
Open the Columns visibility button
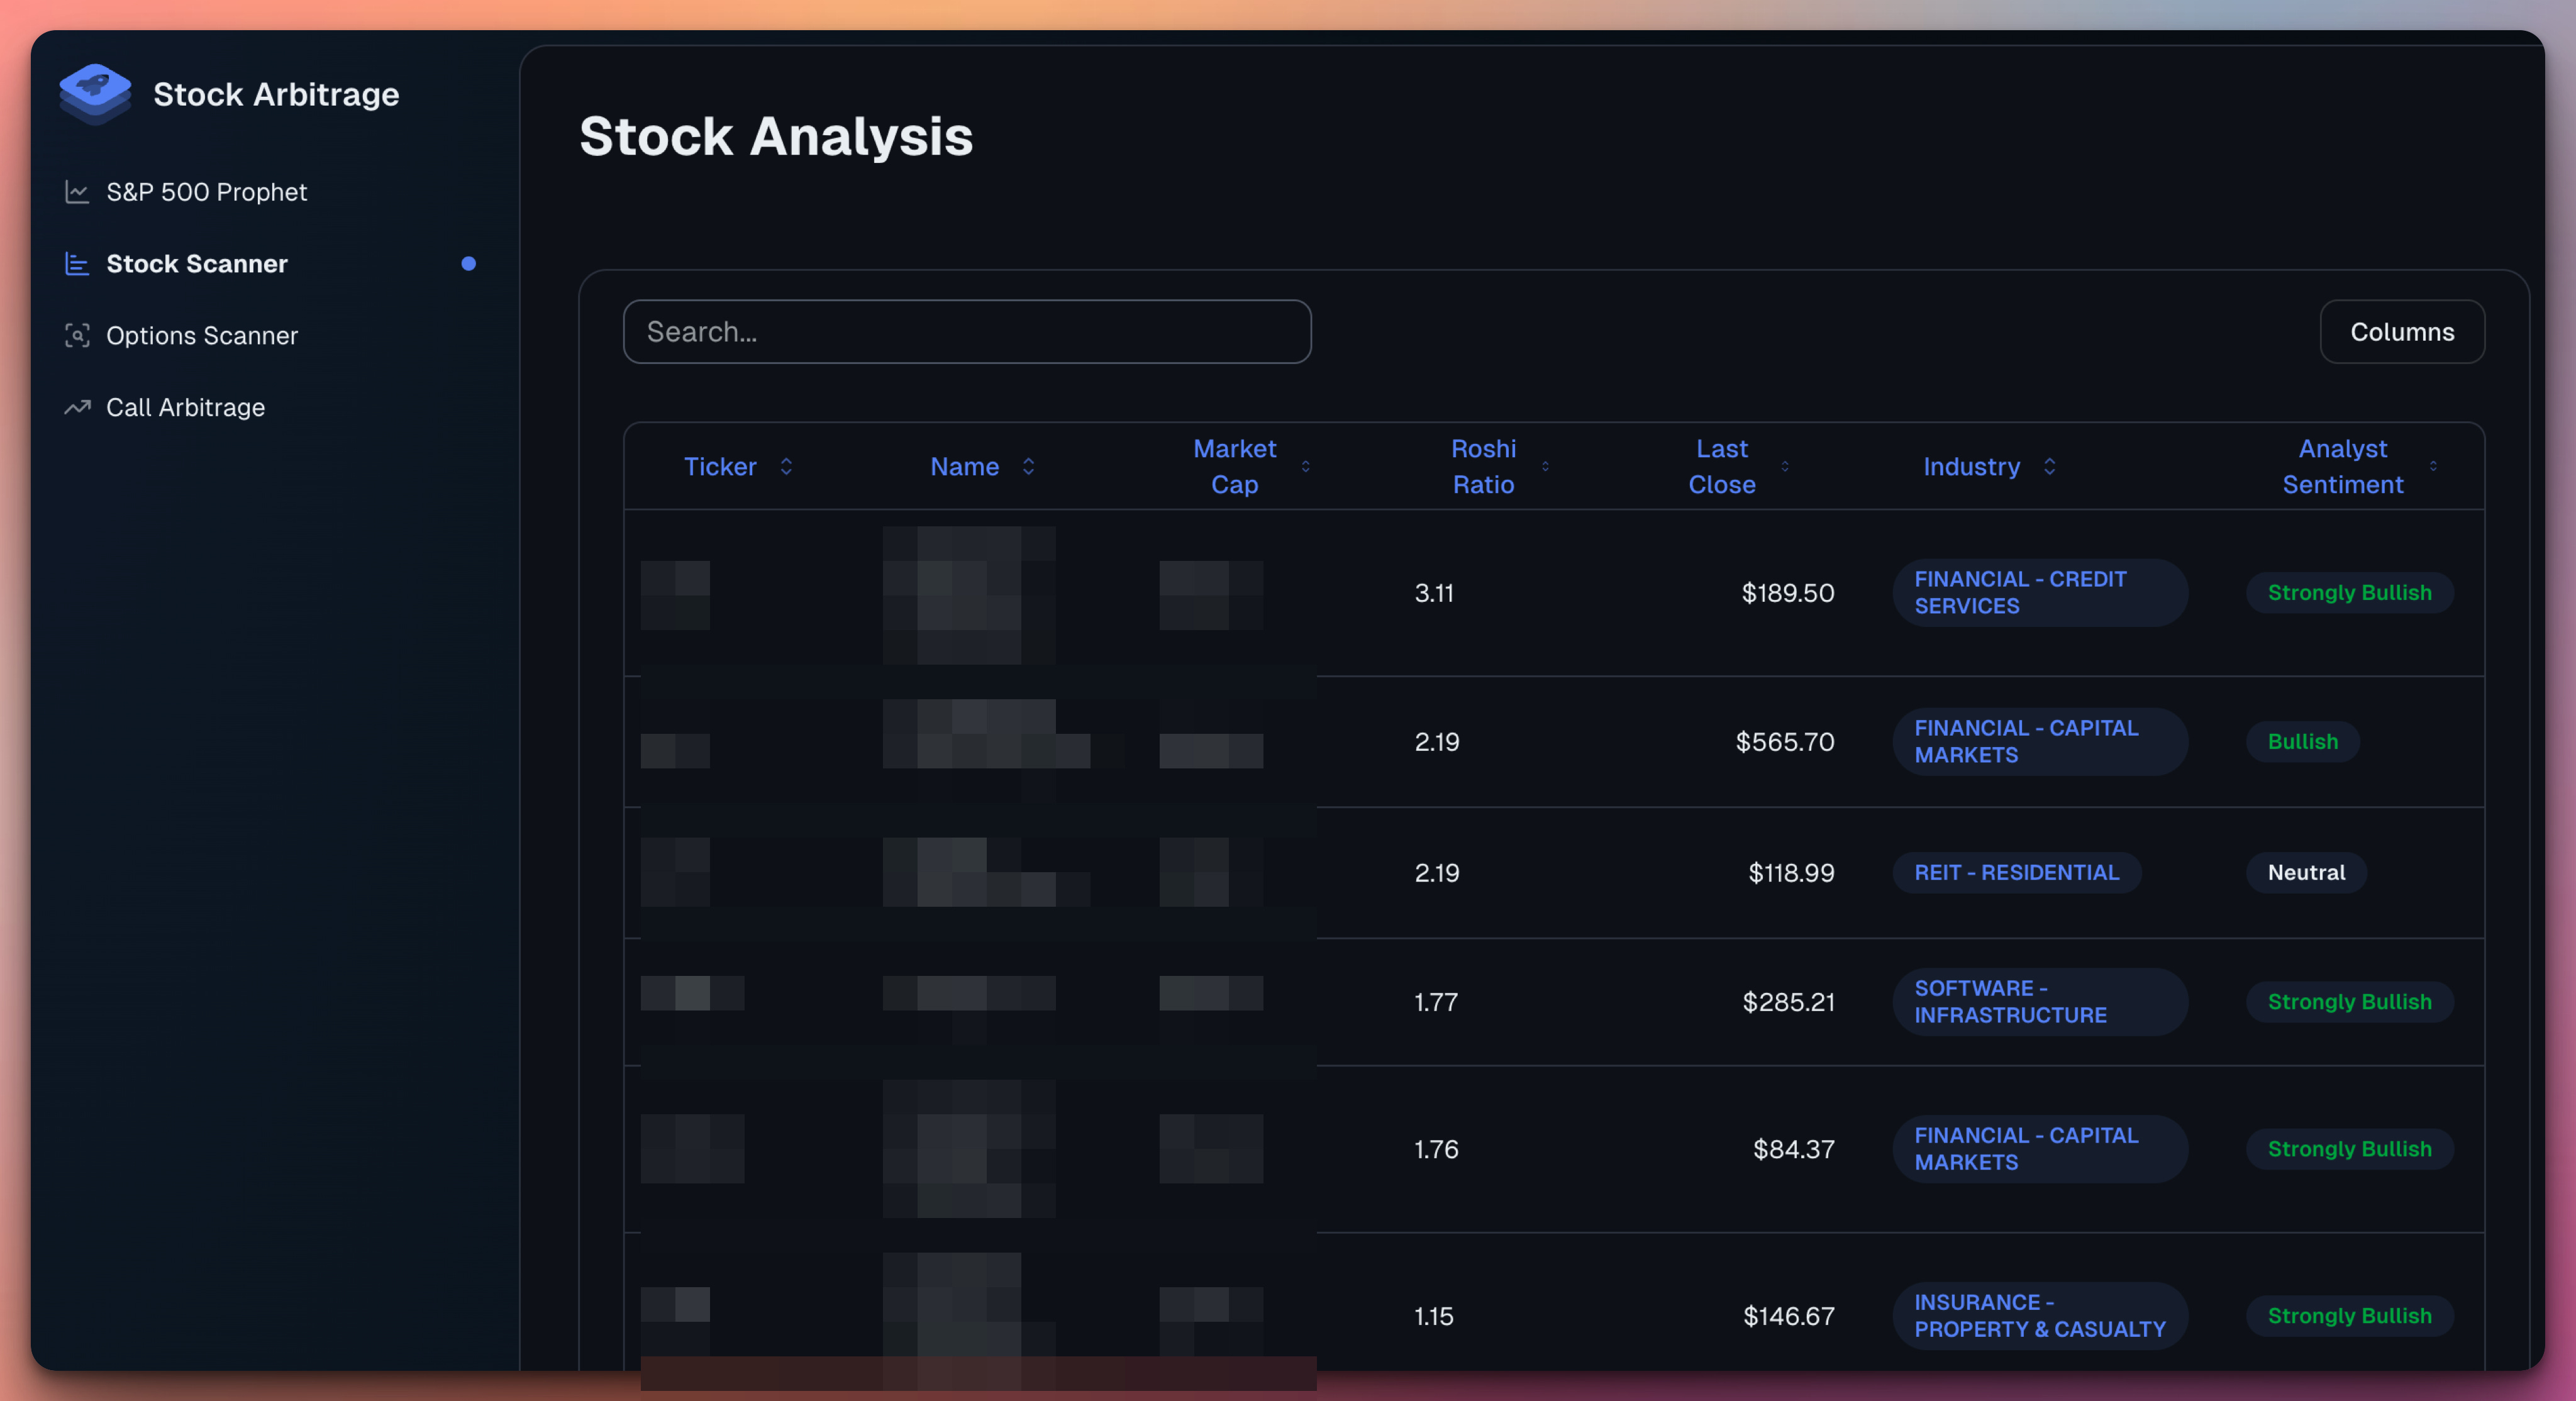coord(2401,331)
